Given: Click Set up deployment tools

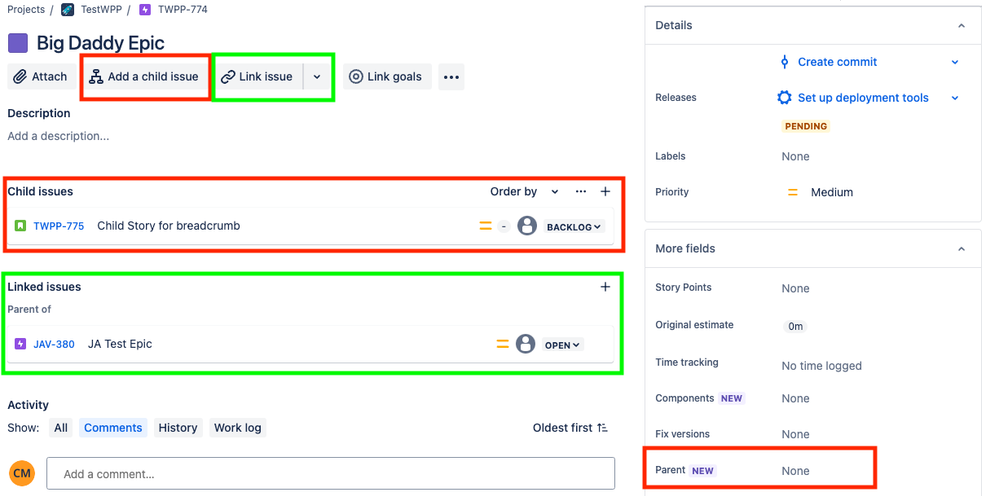Looking at the screenshot, I should (x=863, y=98).
